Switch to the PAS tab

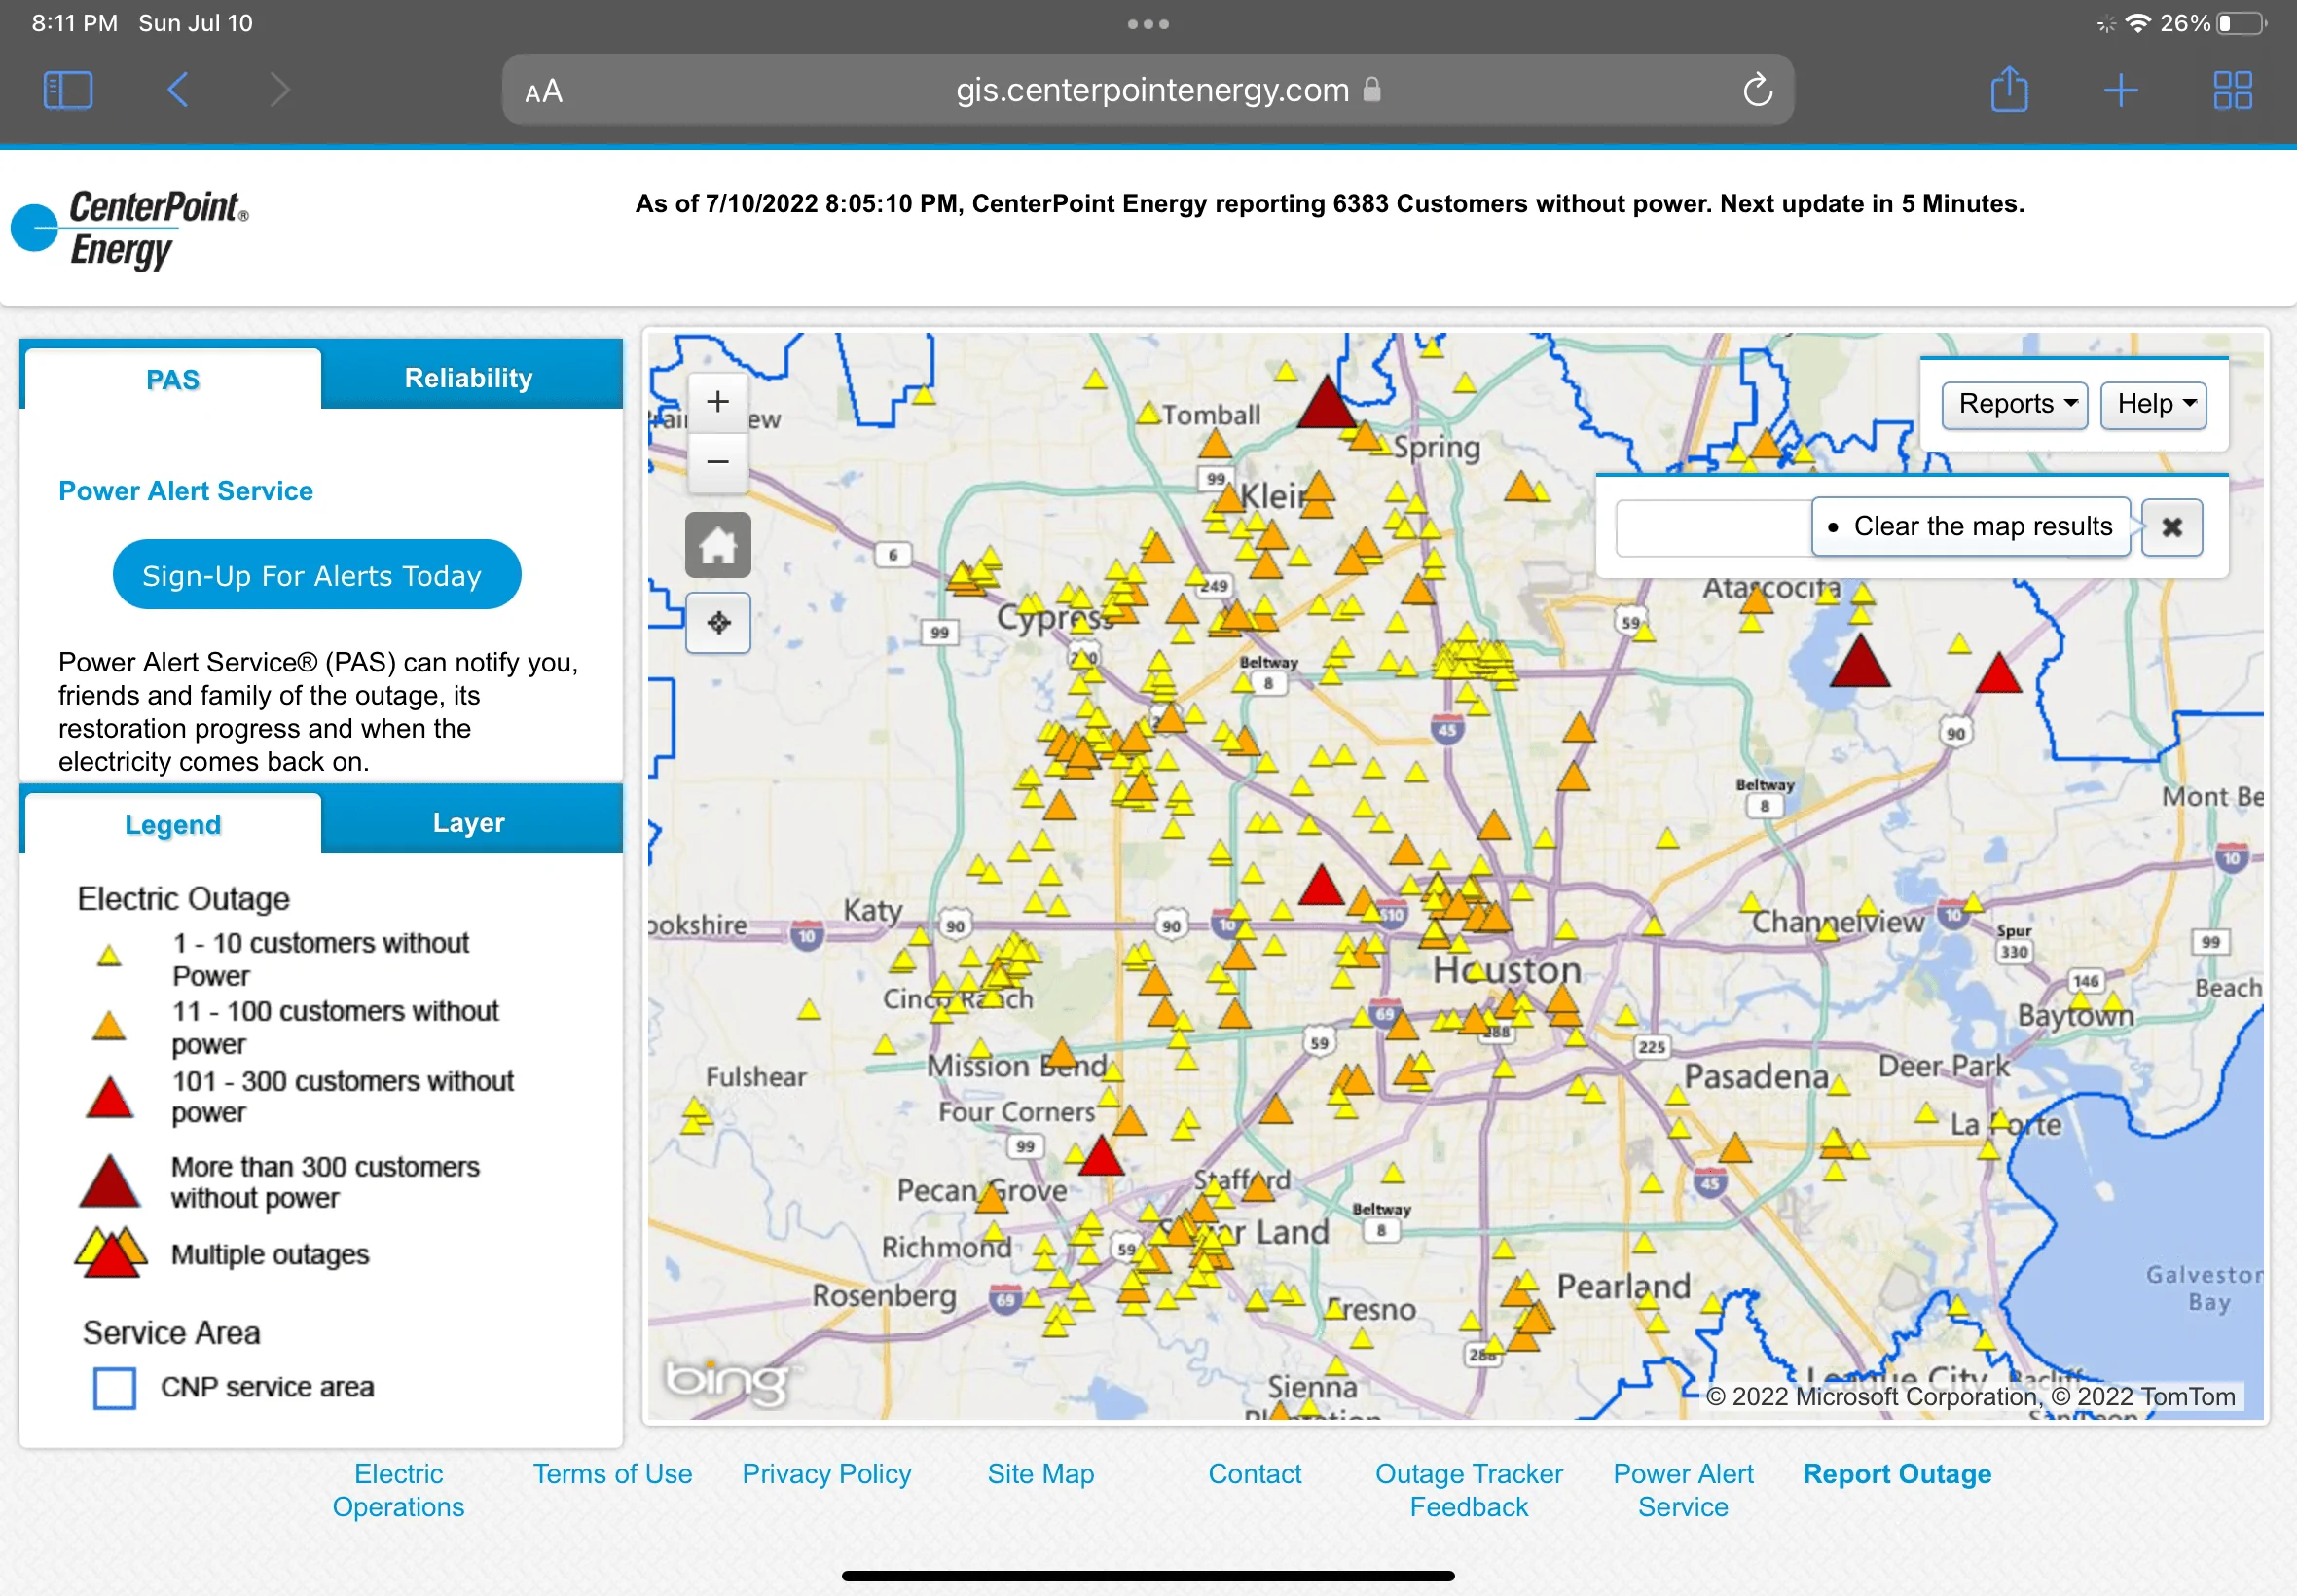(x=173, y=379)
